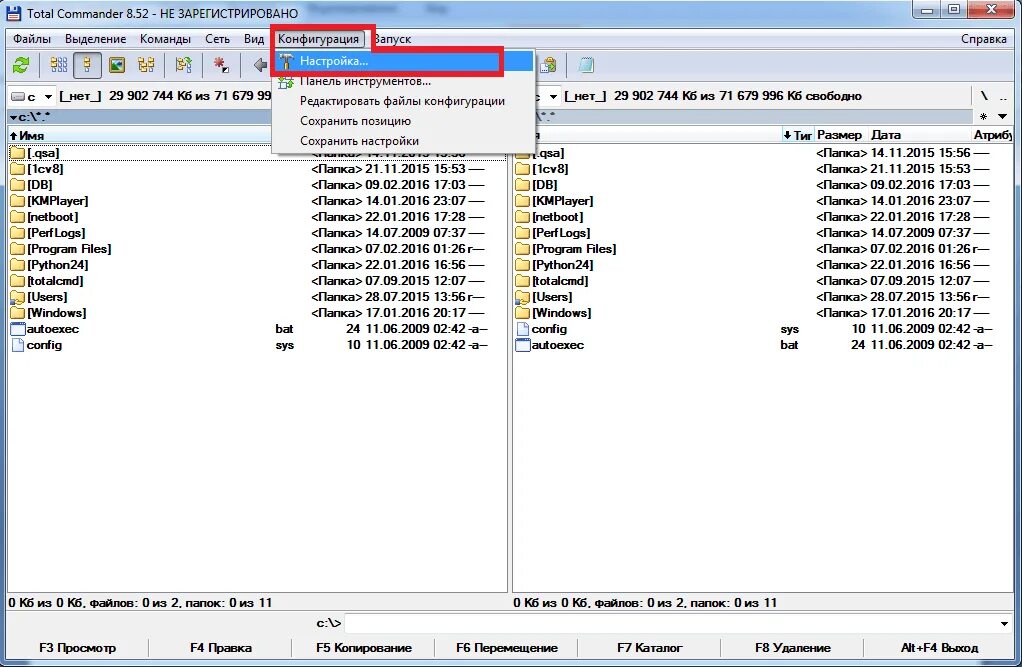Go to parent directory with right panel .. button

(x=1003, y=96)
